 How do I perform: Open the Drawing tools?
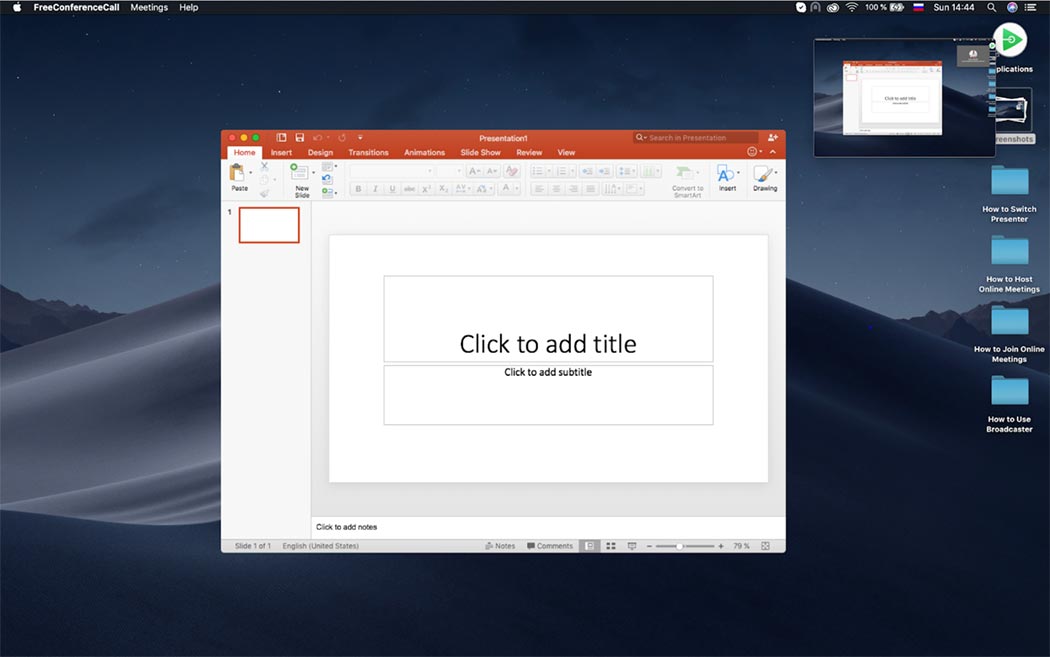[x=764, y=176]
